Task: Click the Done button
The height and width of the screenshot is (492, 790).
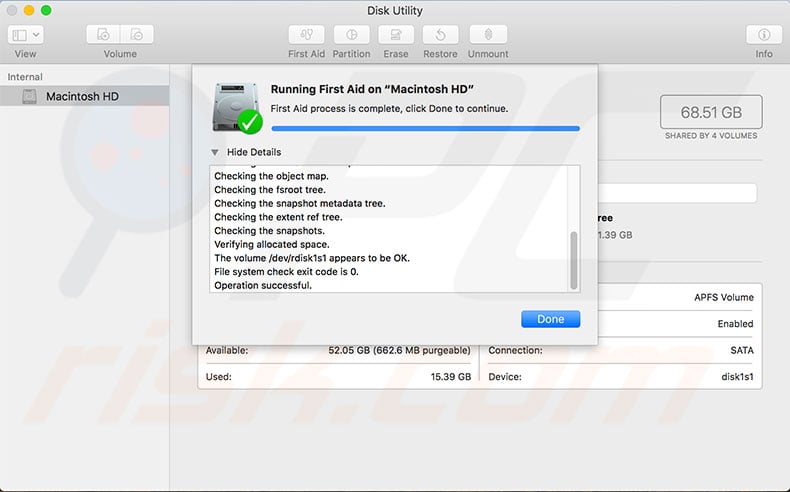Action: pyautogui.click(x=550, y=319)
